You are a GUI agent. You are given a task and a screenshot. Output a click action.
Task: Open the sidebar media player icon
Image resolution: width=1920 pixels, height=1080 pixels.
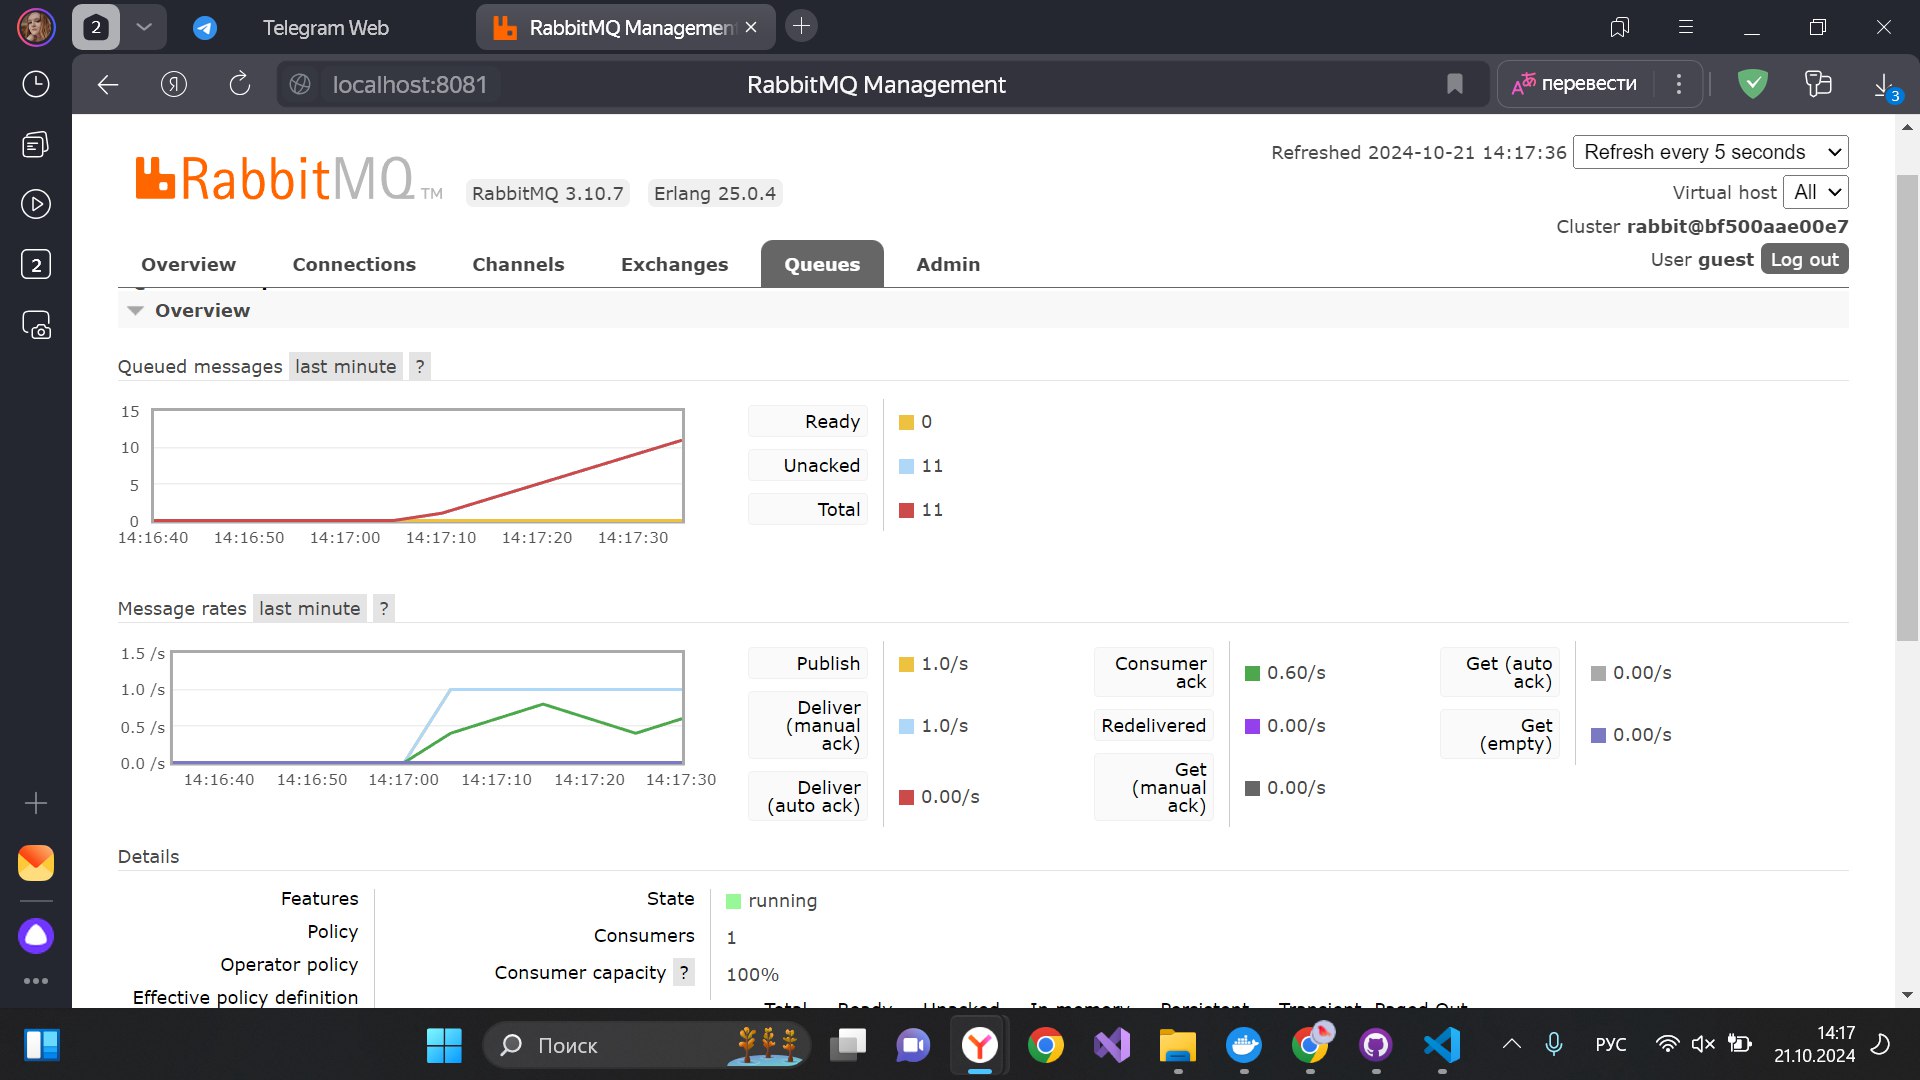pyautogui.click(x=36, y=205)
